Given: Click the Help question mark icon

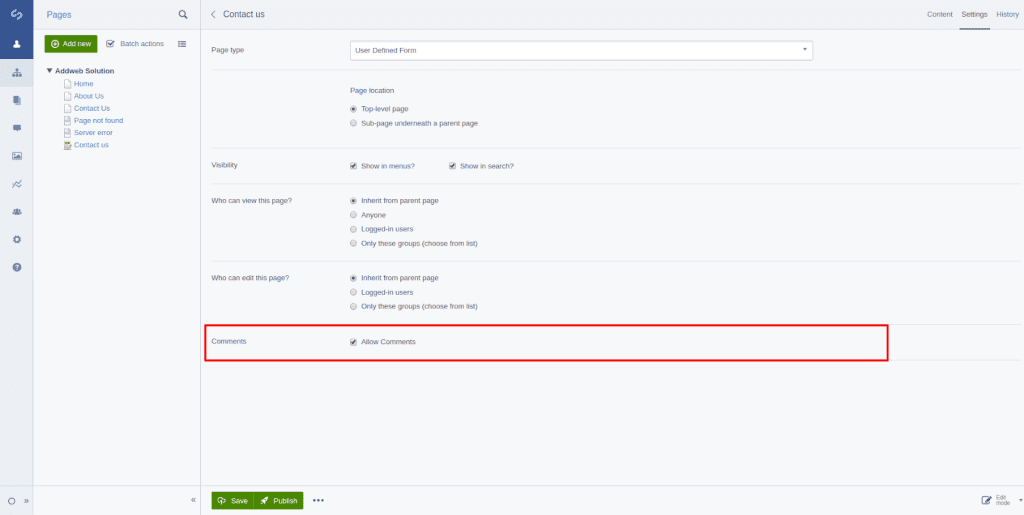Looking at the screenshot, I should tap(16, 268).
